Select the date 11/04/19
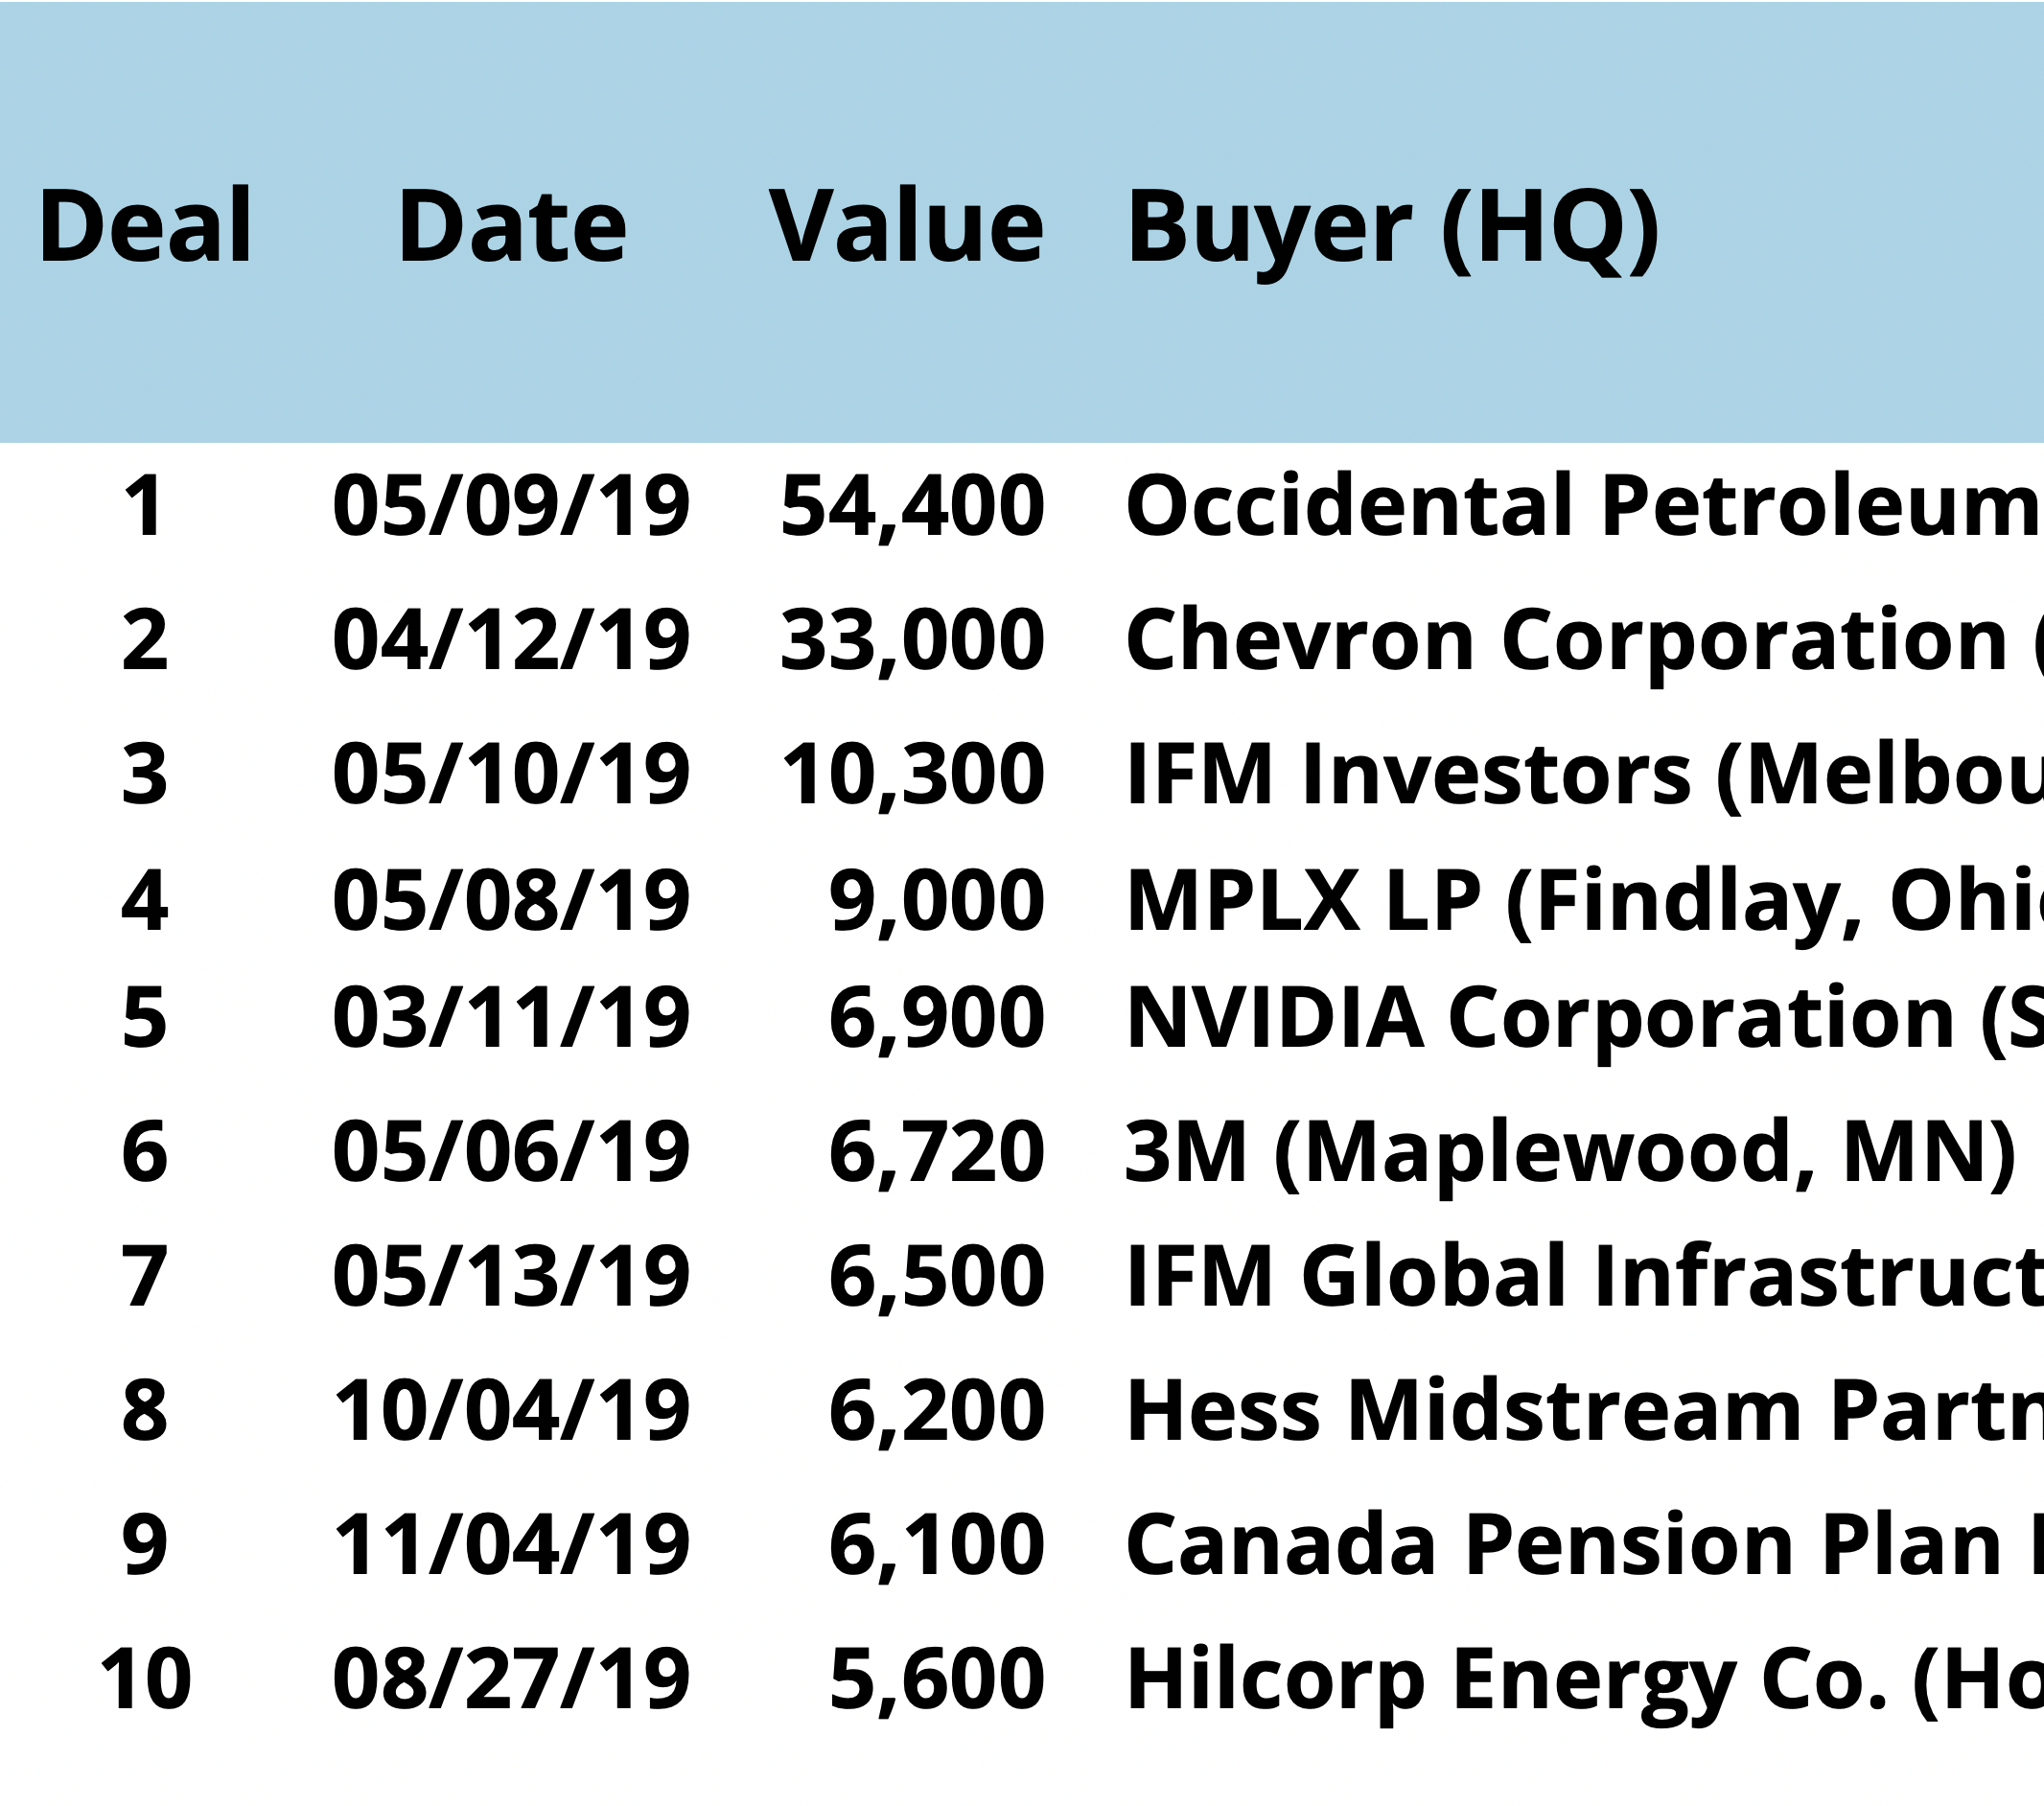The width and height of the screenshot is (2044, 1806). point(511,1545)
